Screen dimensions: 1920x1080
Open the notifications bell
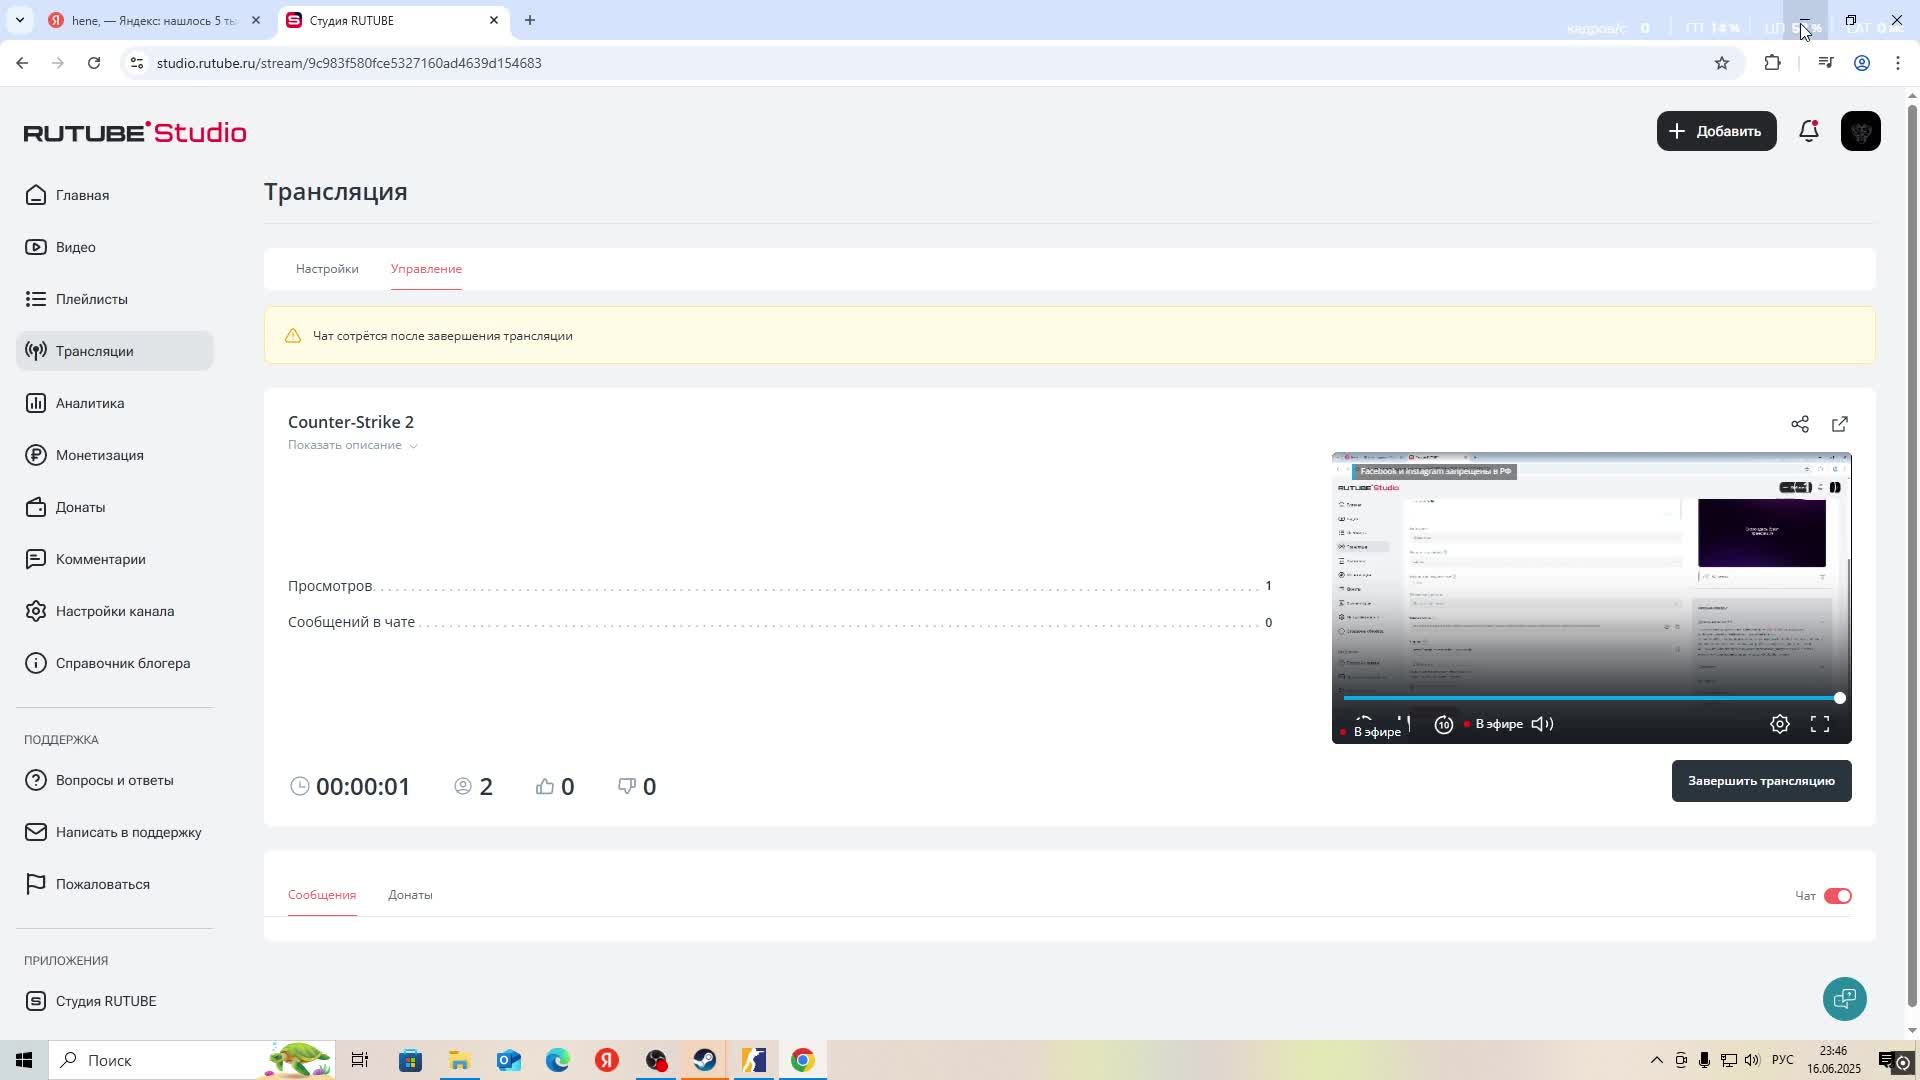(1809, 131)
